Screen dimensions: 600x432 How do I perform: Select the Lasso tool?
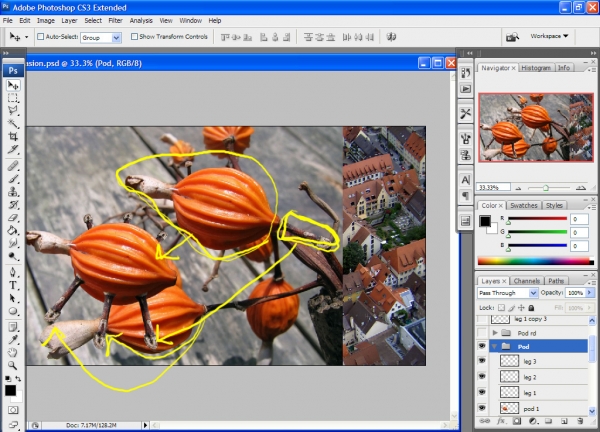point(13,111)
